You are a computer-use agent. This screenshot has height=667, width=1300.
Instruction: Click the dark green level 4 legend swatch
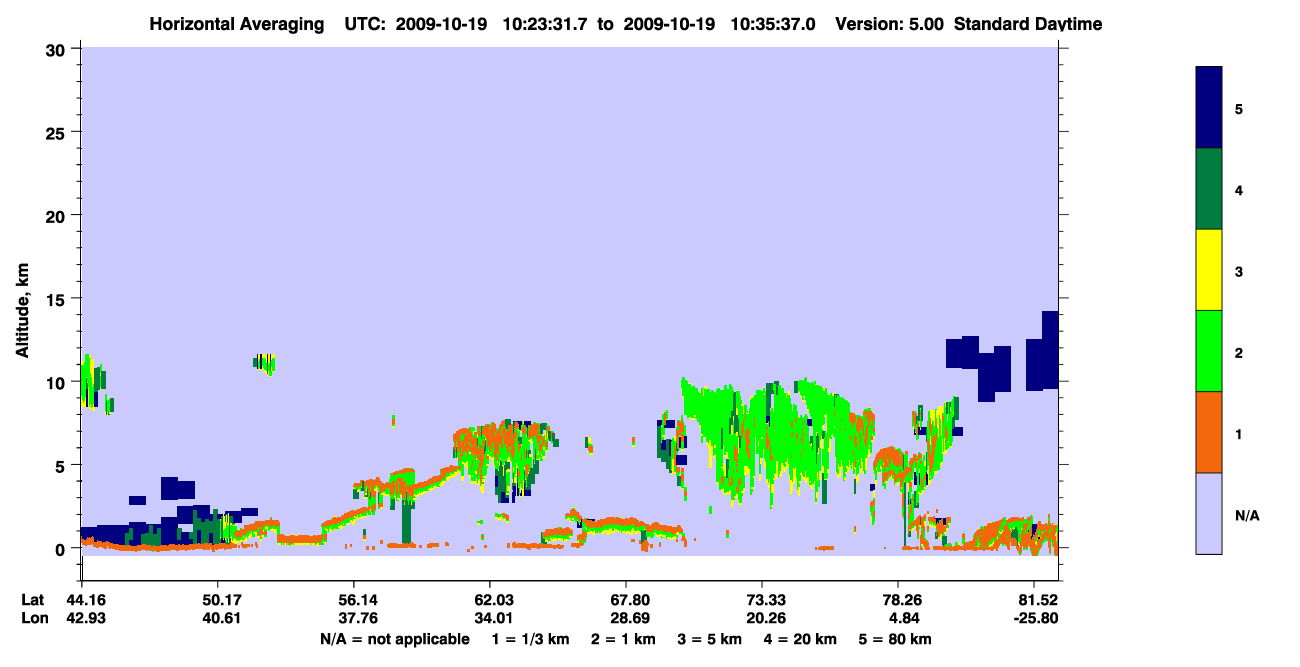(x=1209, y=189)
